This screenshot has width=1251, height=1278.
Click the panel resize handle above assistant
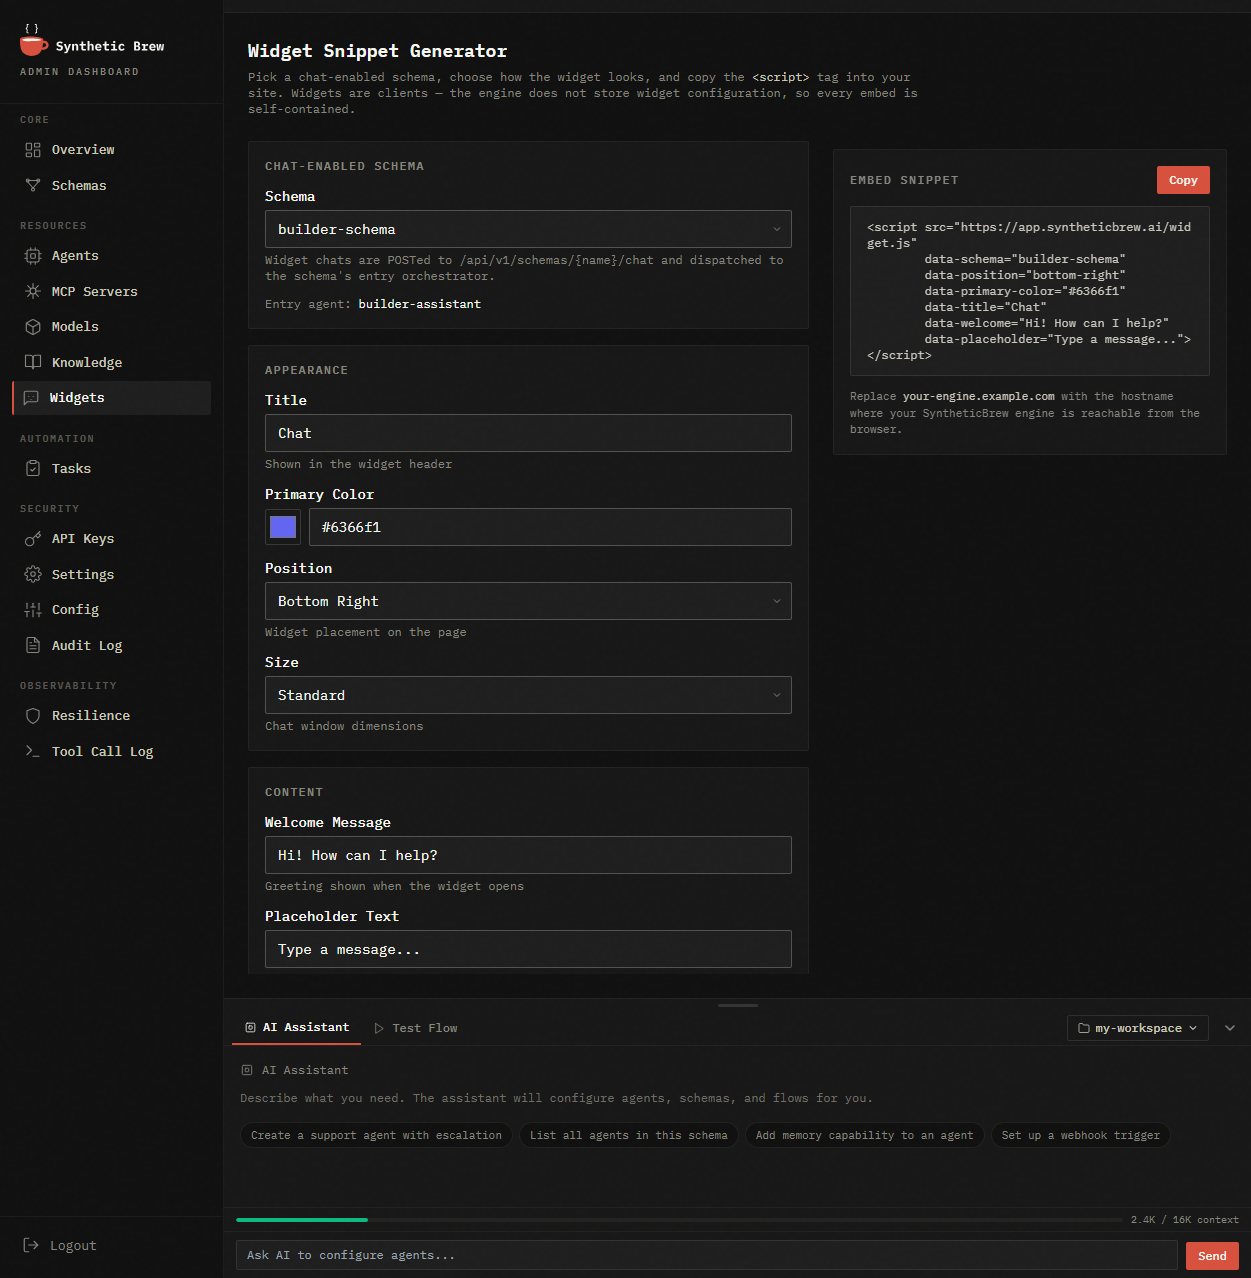[x=738, y=1005]
